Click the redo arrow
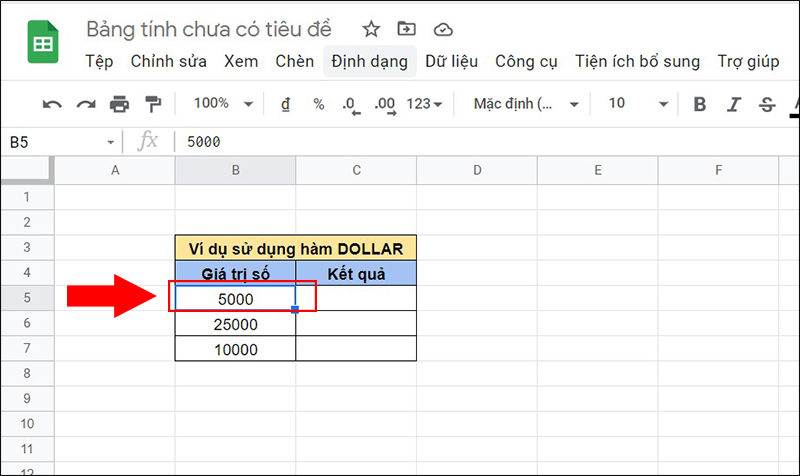Image resolution: width=800 pixels, height=476 pixels. [86, 104]
